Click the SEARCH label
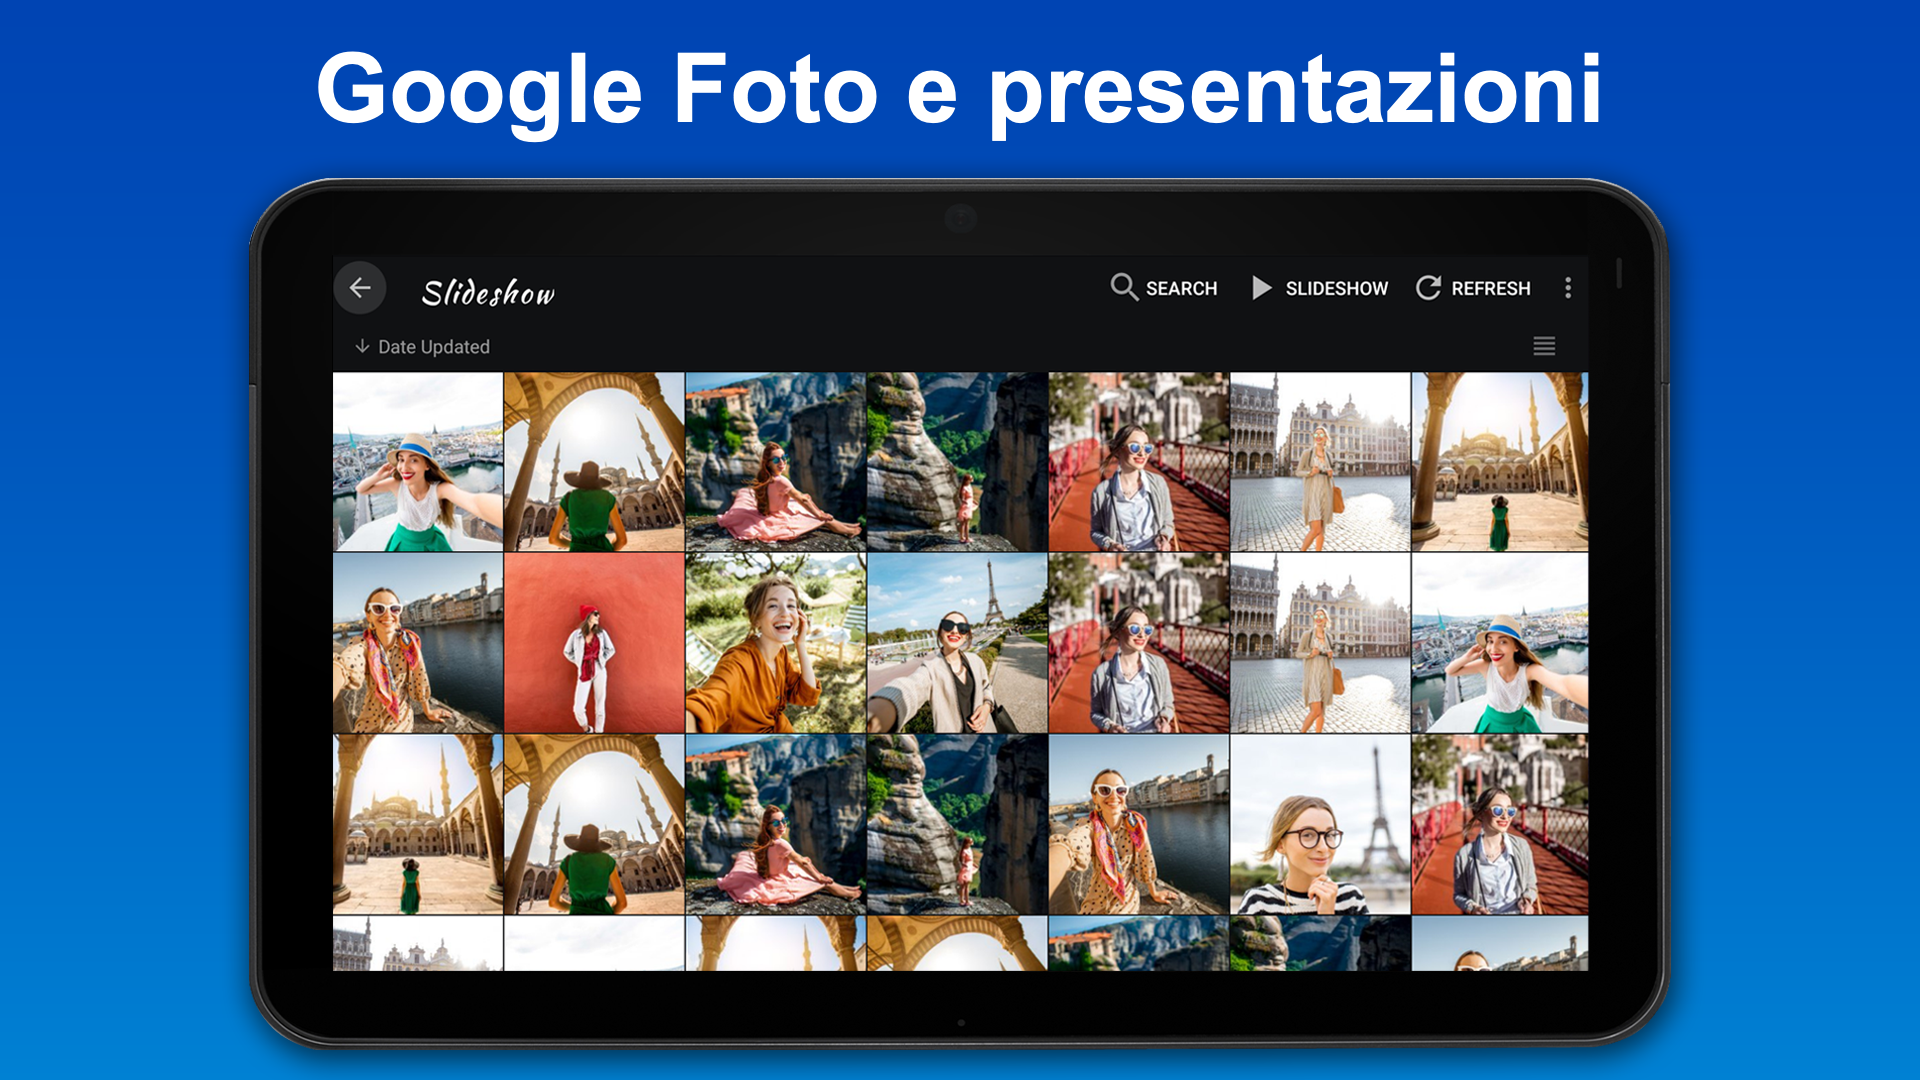This screenshot has height=1080, width=1920. [1181, 289]
